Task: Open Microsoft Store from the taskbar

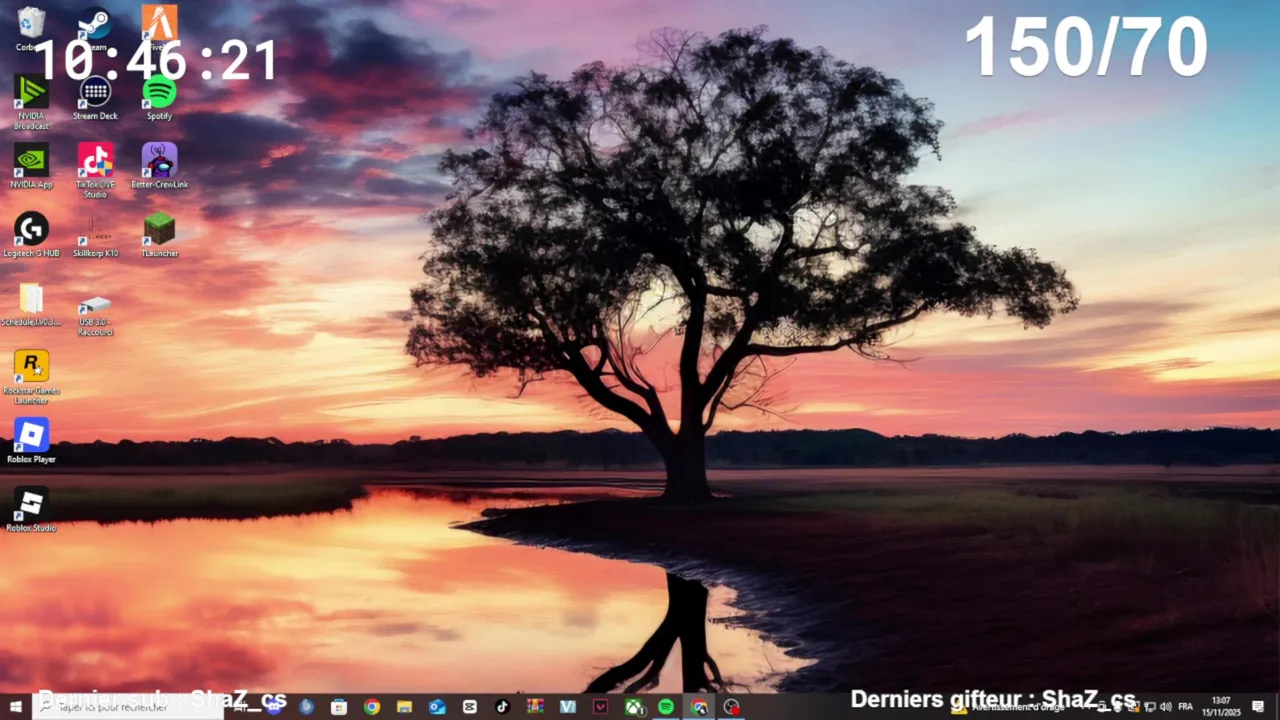Action: click(x=339, y=707)
